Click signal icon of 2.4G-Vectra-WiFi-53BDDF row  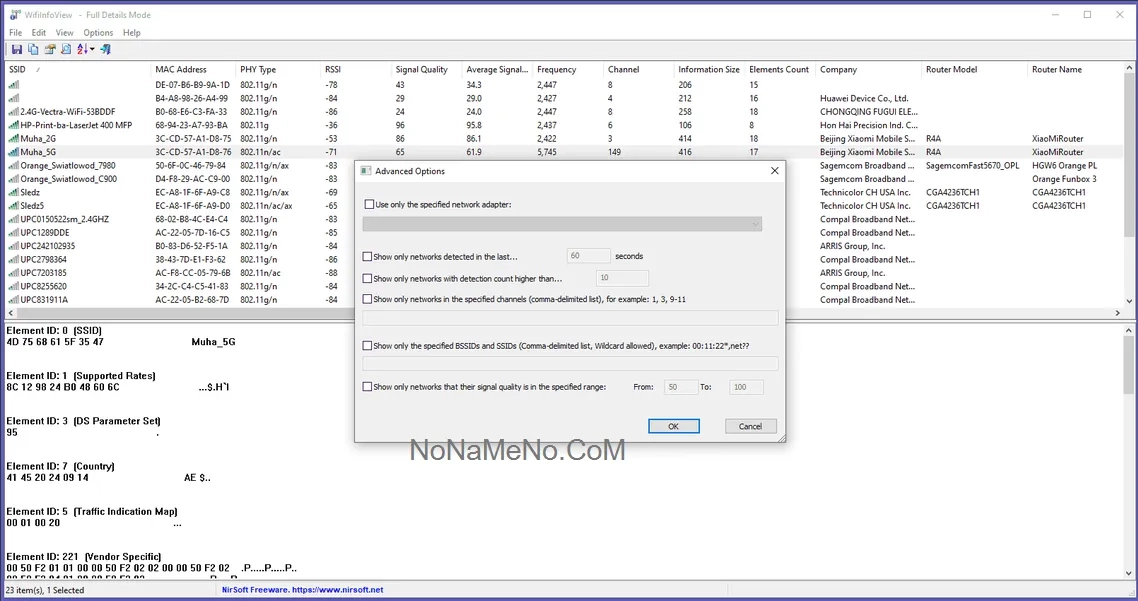pos(14,112)
